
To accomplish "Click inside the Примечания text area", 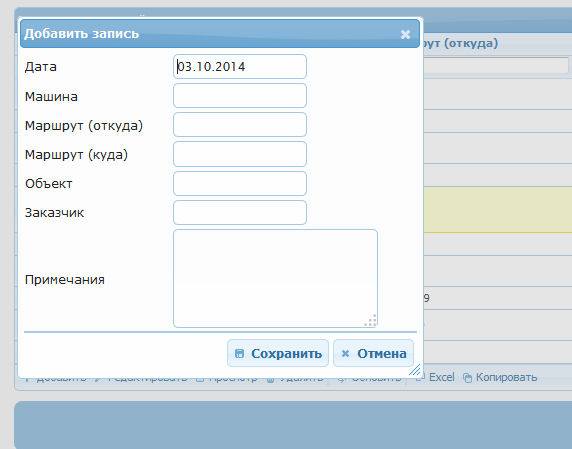I will click(x=275, y=278).
